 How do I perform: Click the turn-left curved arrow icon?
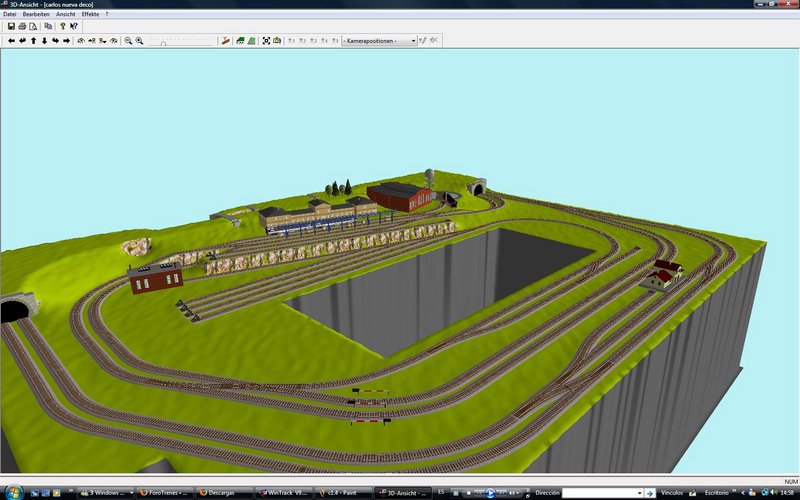(22, 41)
